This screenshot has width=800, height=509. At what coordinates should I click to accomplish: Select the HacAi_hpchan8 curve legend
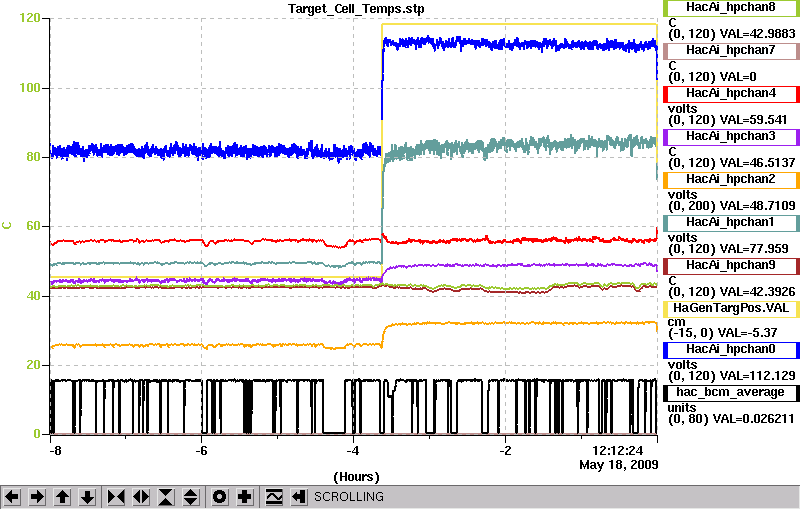(x=731, y=8)
